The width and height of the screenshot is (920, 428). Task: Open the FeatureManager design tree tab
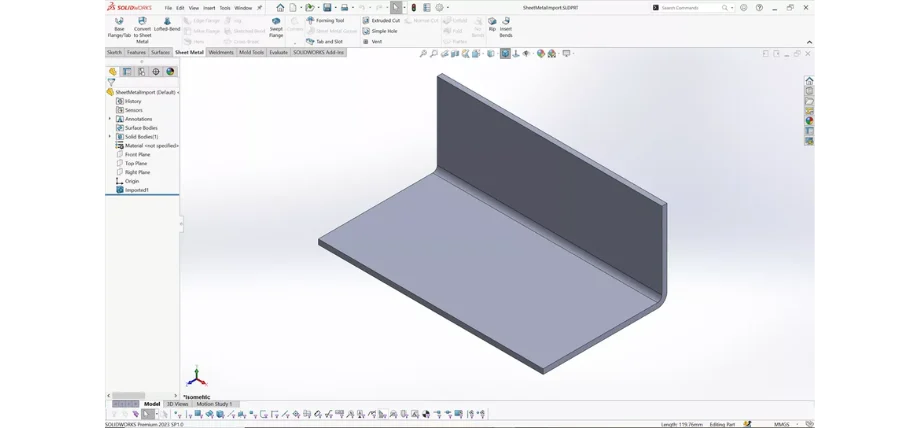coord(113,72)
